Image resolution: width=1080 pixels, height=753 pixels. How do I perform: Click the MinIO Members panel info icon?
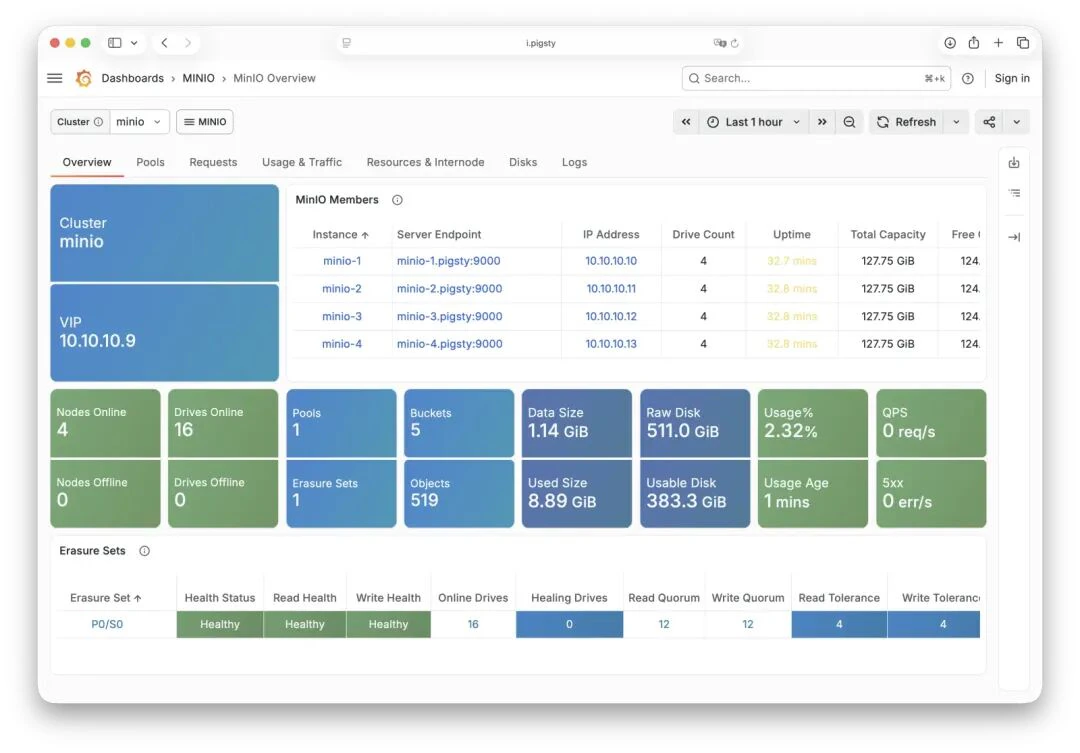pyautogui.click(x=397, y=200)
